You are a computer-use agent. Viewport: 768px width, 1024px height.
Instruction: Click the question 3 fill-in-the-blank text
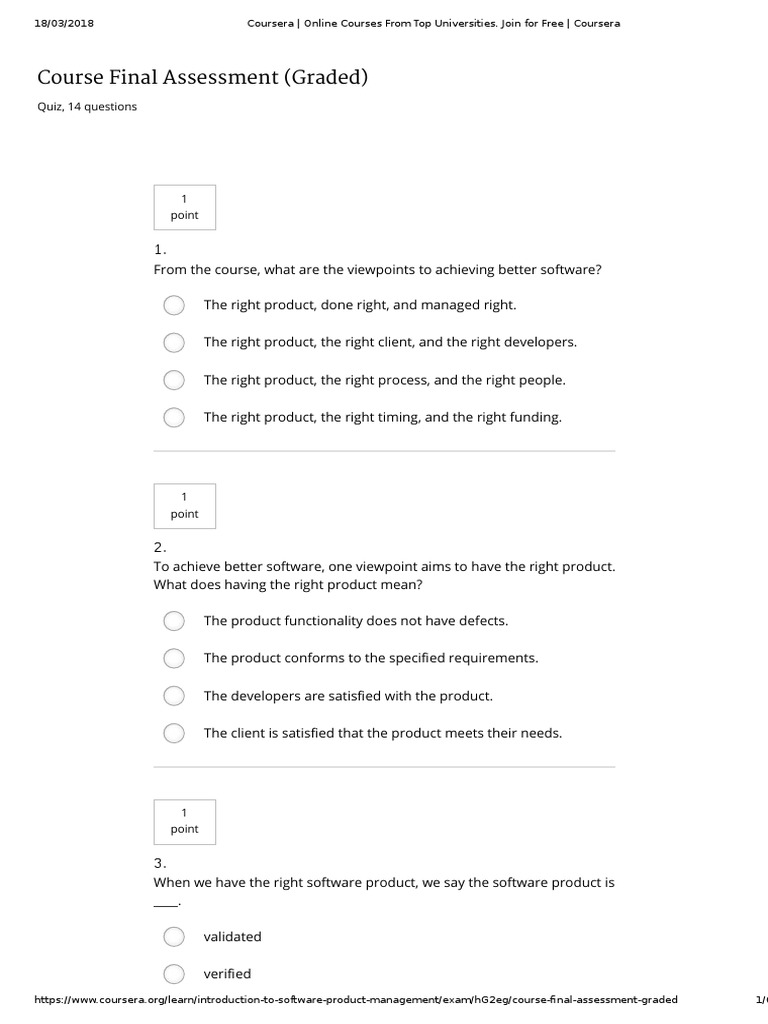[384, 884]
